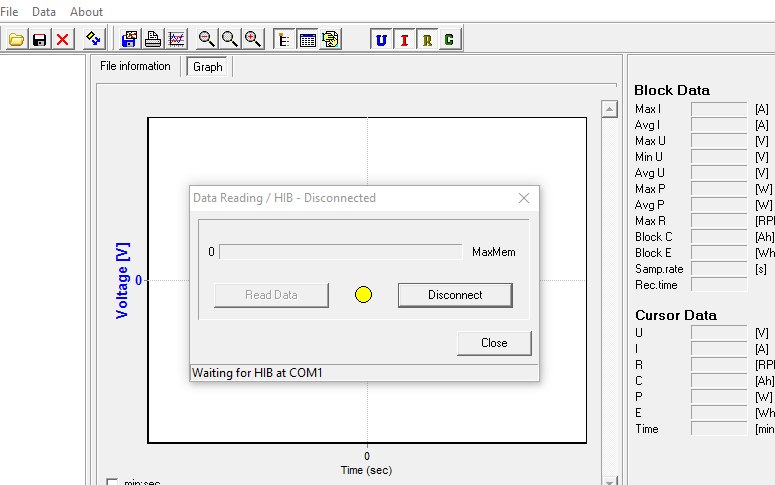Enable the min:sec checkbox
Viewport: 775px width, 485px height.
[112, 481]
